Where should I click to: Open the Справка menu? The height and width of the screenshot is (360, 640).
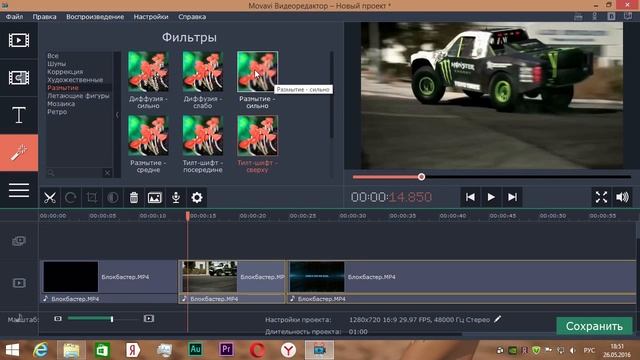click(192, 17)
